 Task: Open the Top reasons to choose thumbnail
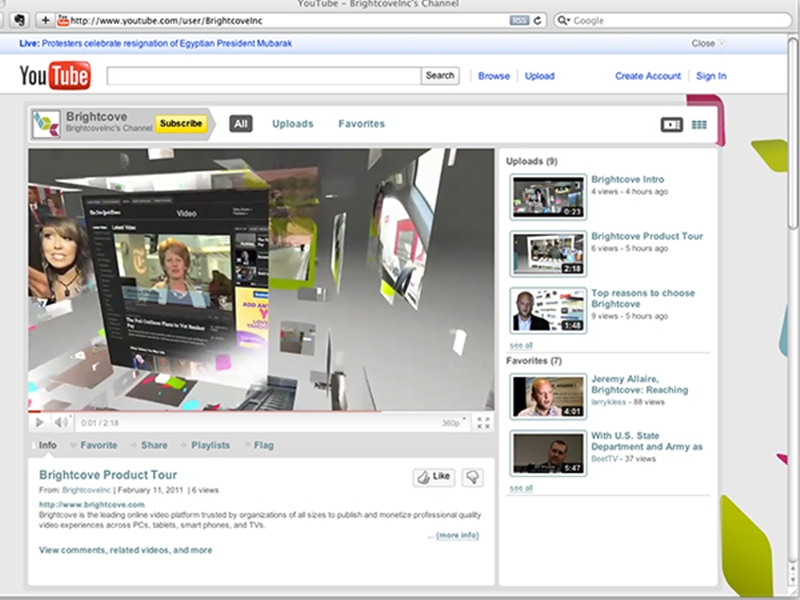(548, 310)
